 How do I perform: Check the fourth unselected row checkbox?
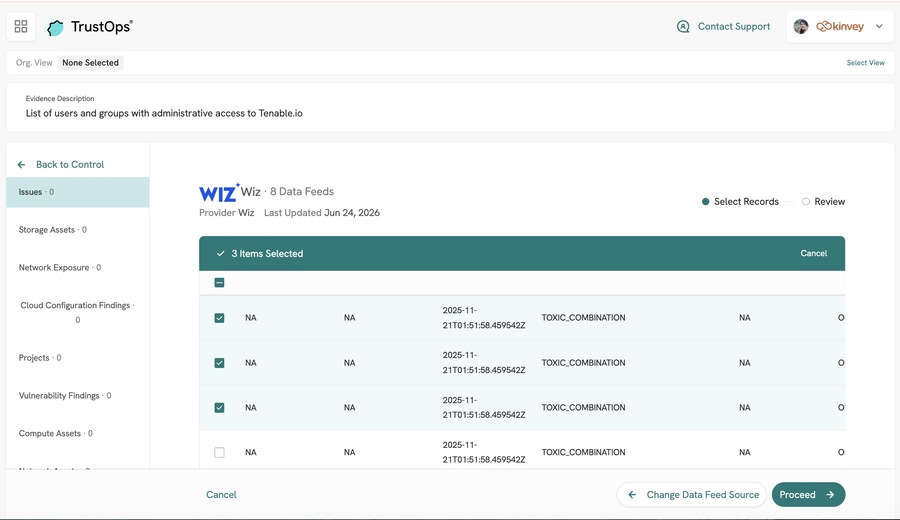tap(219, 452)
